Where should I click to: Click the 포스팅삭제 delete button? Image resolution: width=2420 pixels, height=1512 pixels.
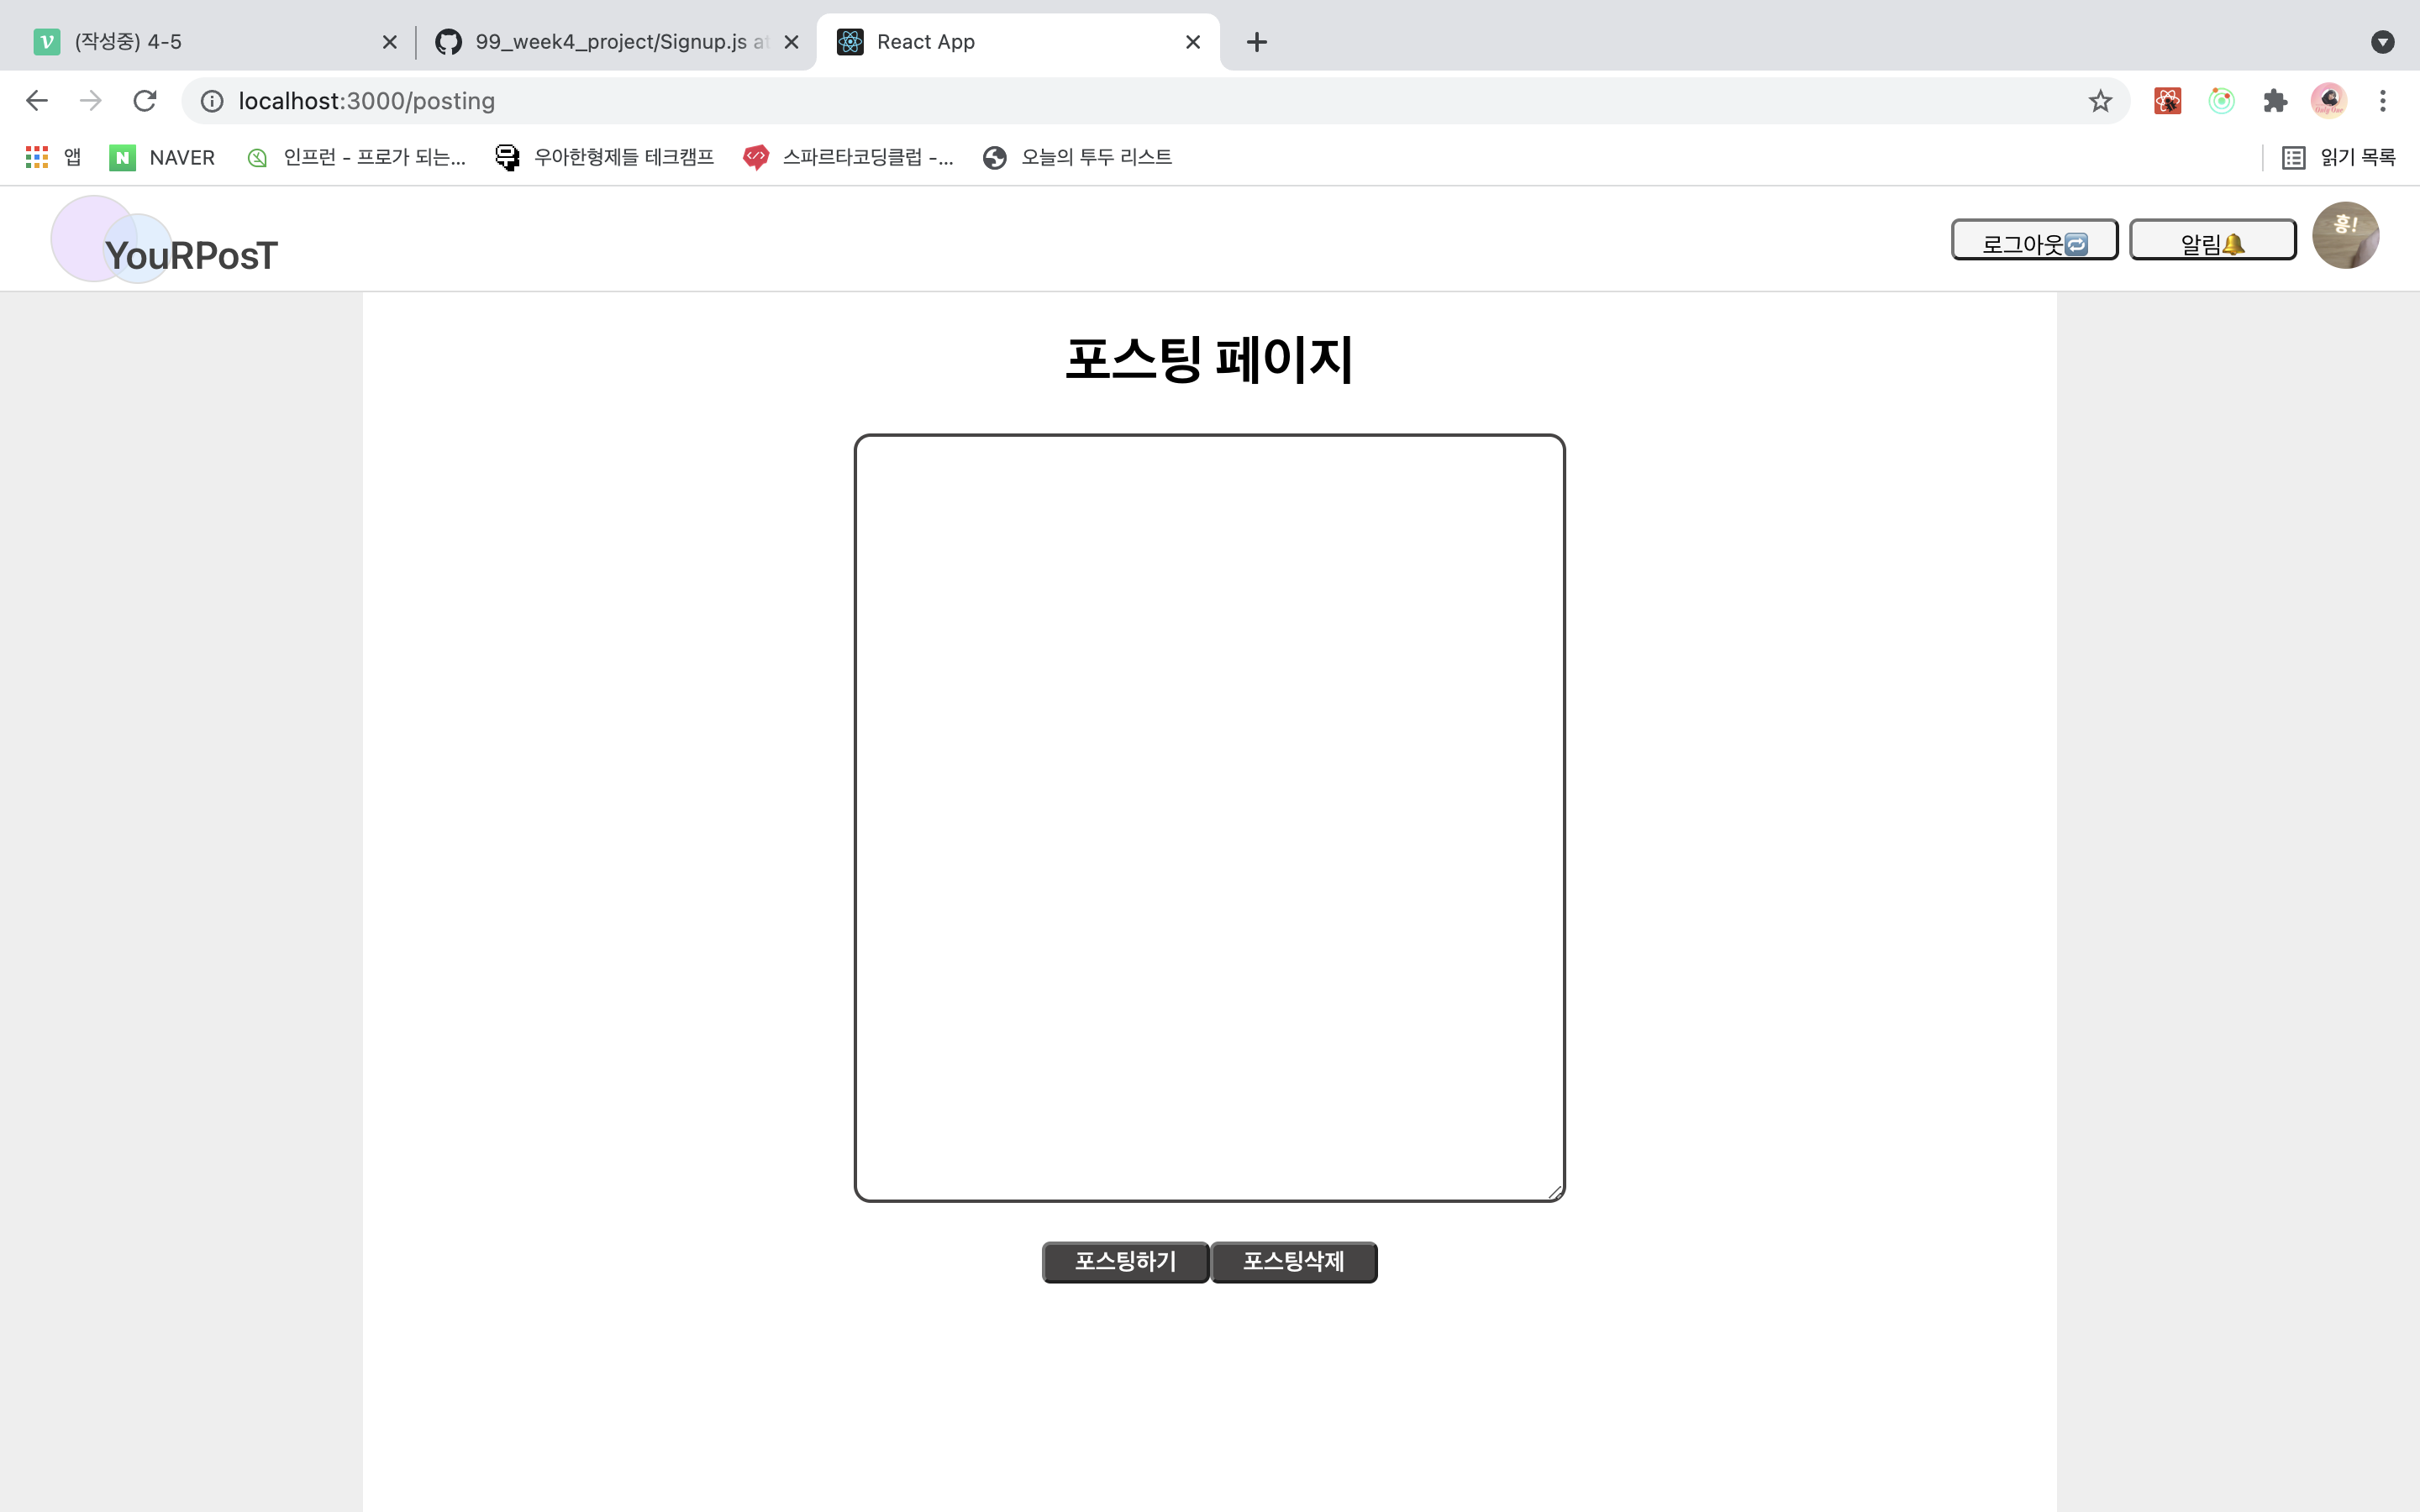pos(1293,1262)
